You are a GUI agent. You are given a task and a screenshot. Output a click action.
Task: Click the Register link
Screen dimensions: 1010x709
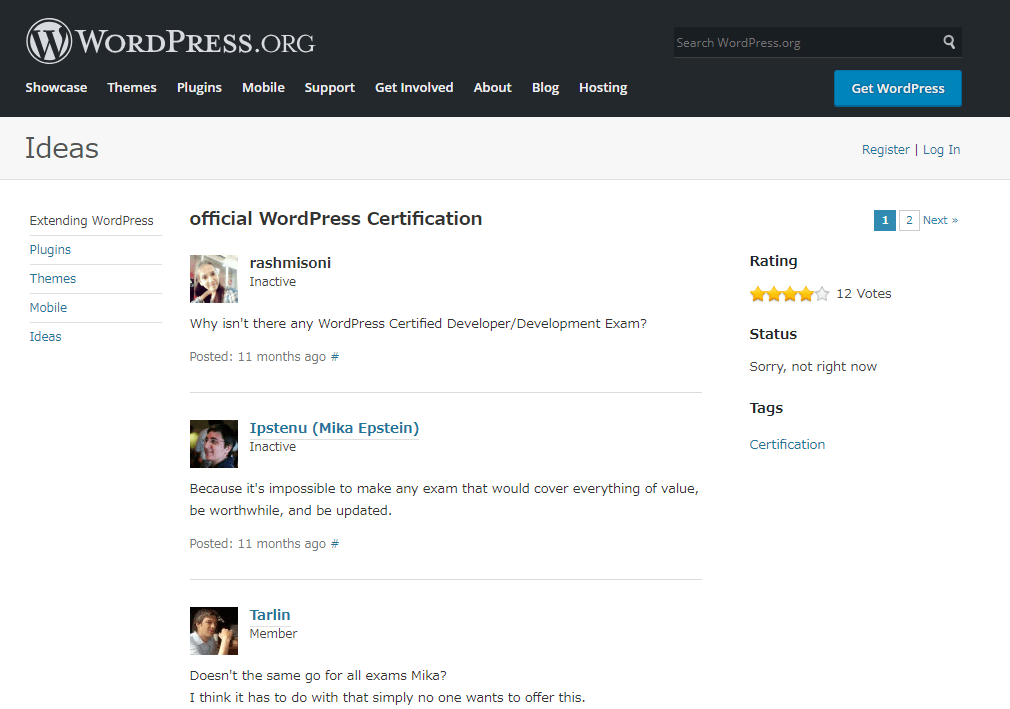click(885, 150)
